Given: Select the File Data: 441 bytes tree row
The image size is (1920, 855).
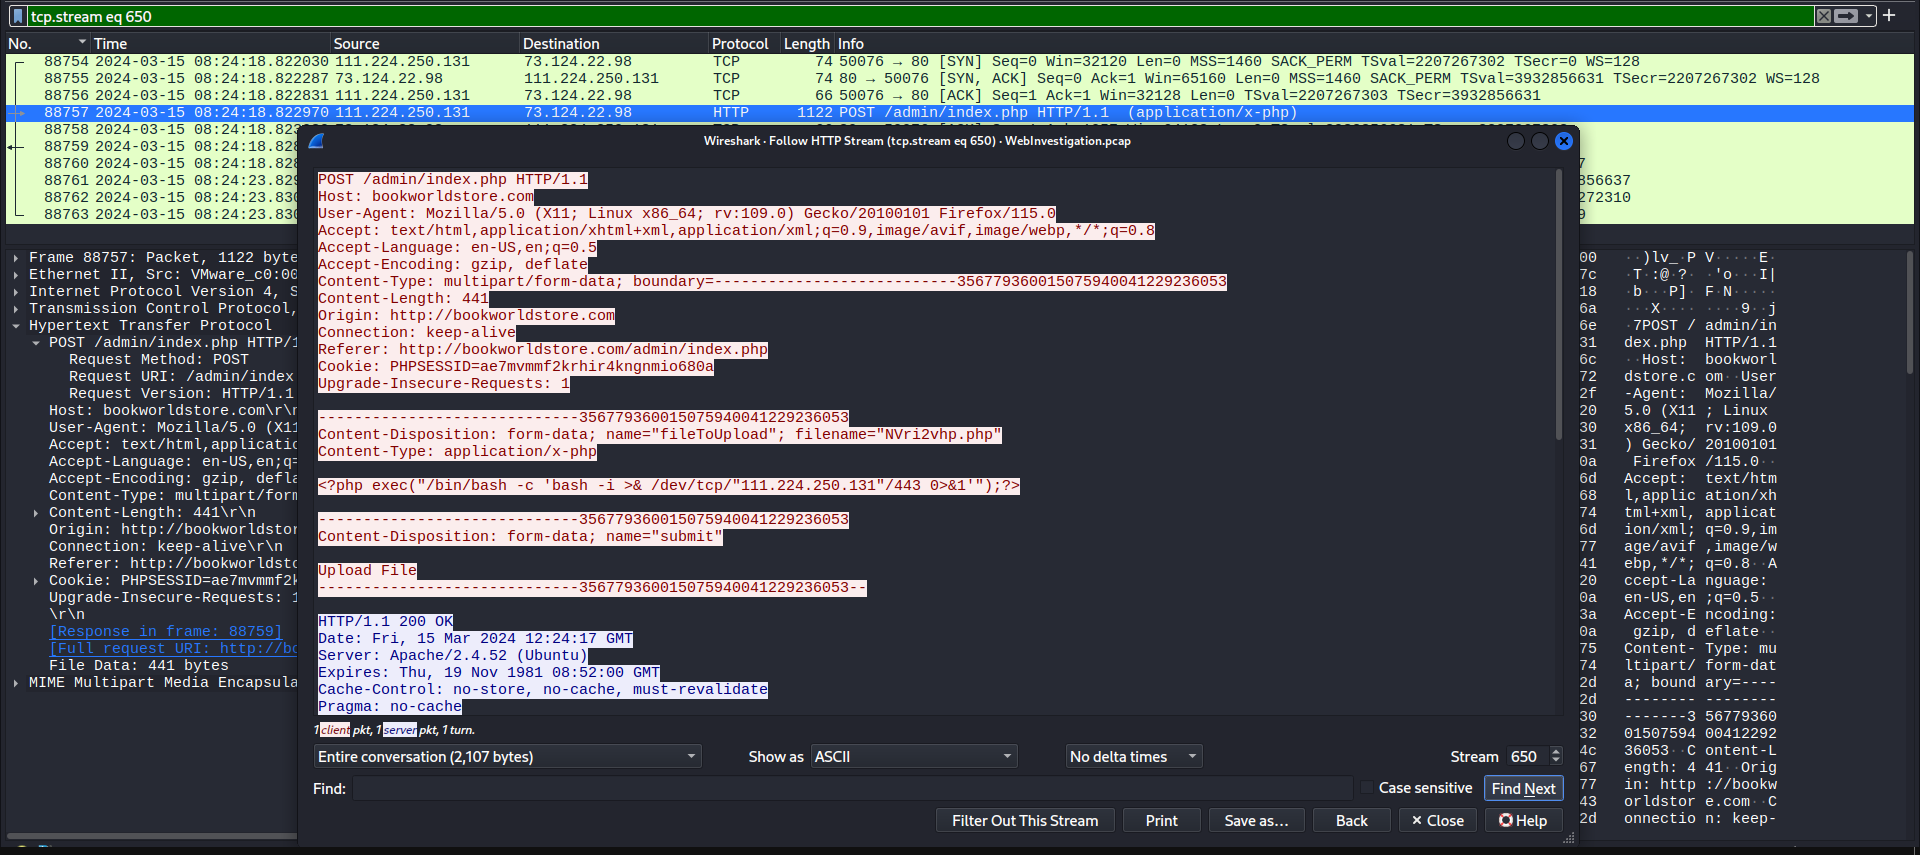Looking at the screenshot, I should tap(139, 666).
